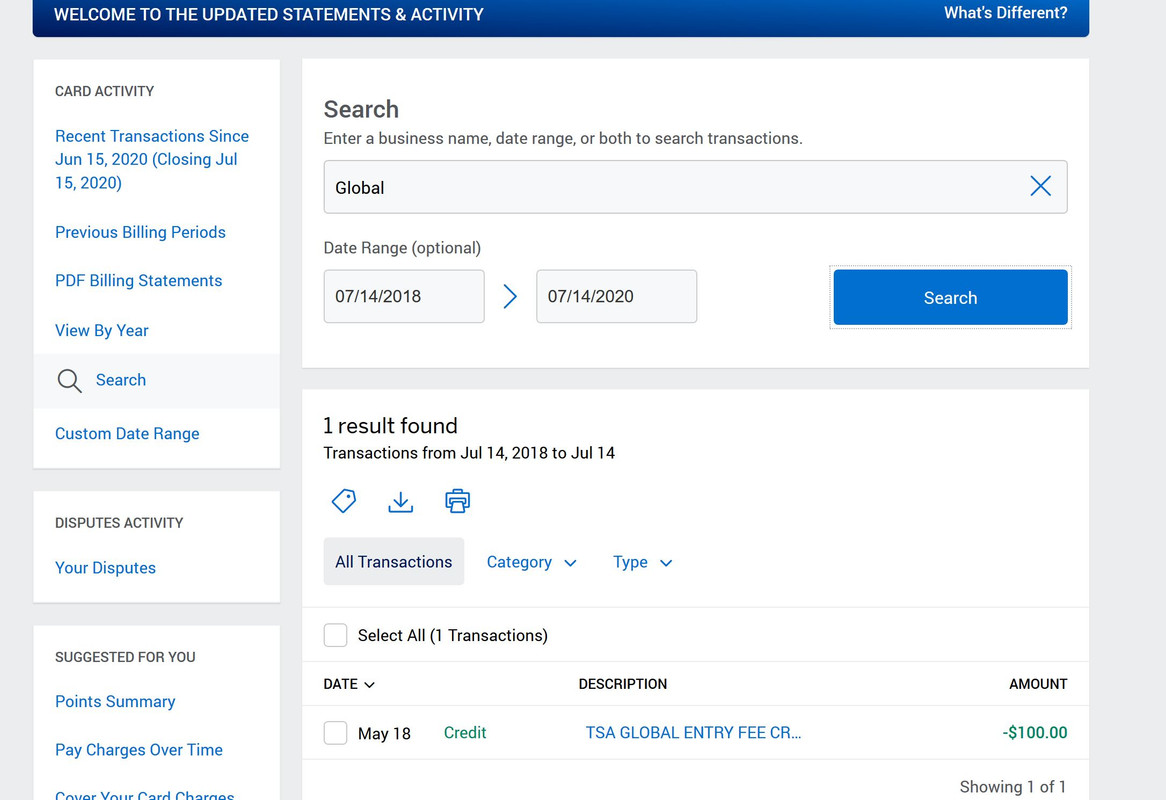Sort by the DATE column header arrow
This screenshot has height=800, width=1166.
(x=370, y=684)
